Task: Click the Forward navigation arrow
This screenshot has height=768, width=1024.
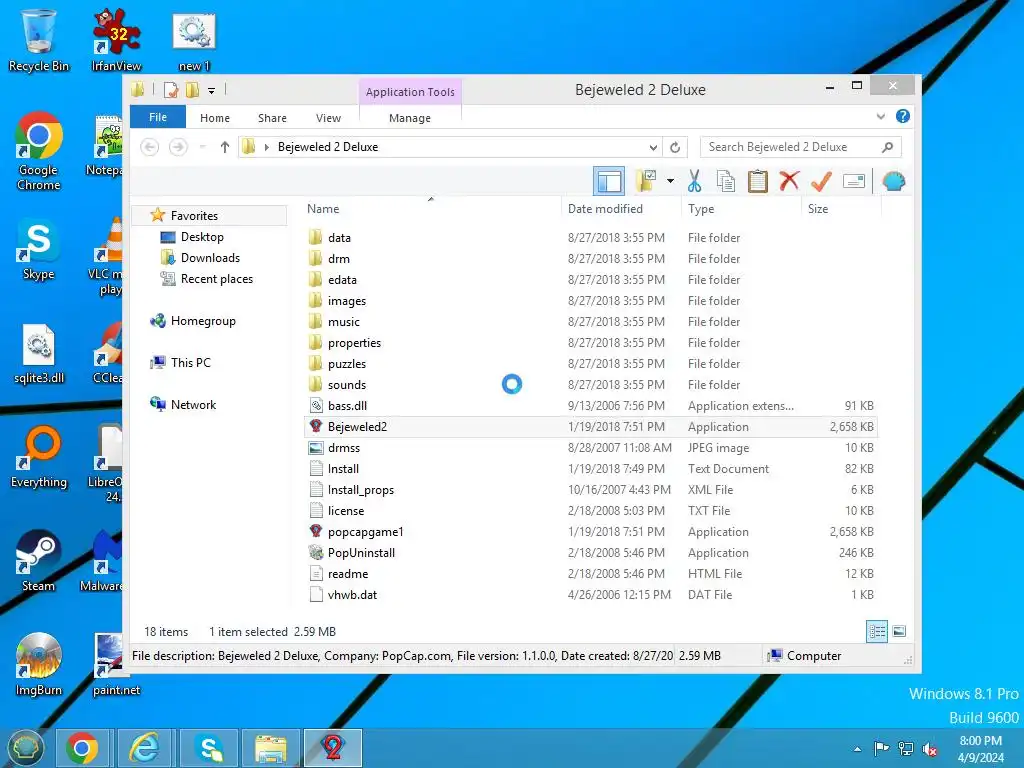Action: click(x=178, y=147)
